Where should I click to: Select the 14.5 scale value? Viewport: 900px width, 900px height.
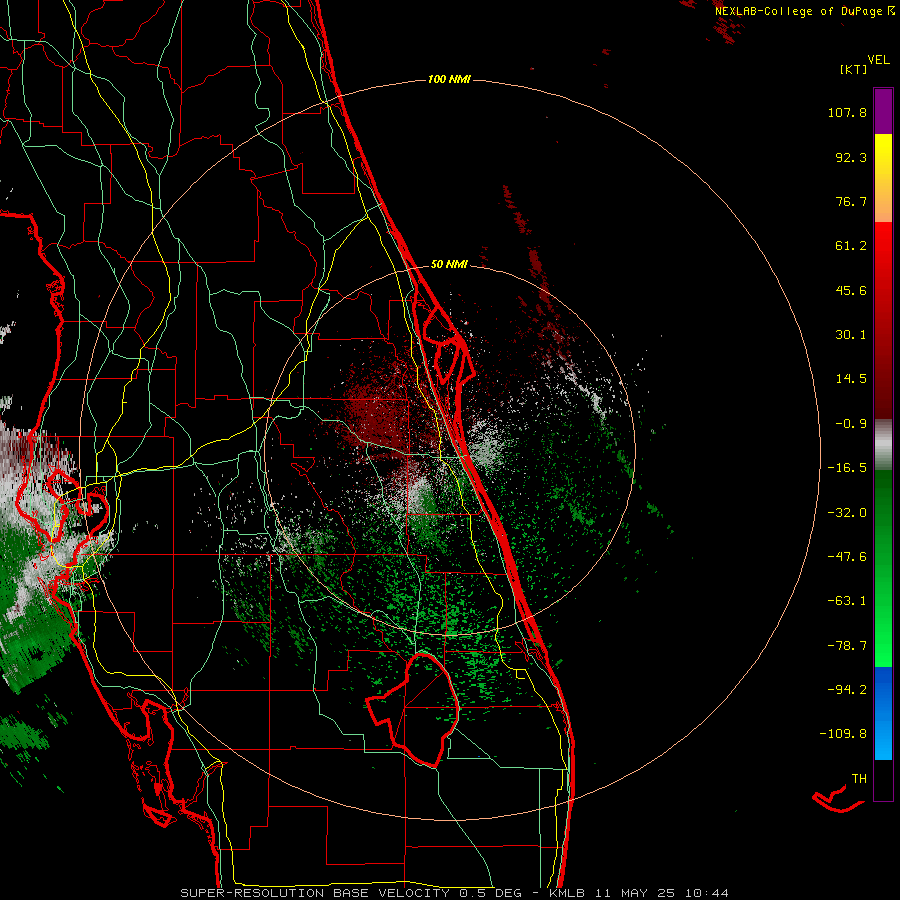coord(851,379)
